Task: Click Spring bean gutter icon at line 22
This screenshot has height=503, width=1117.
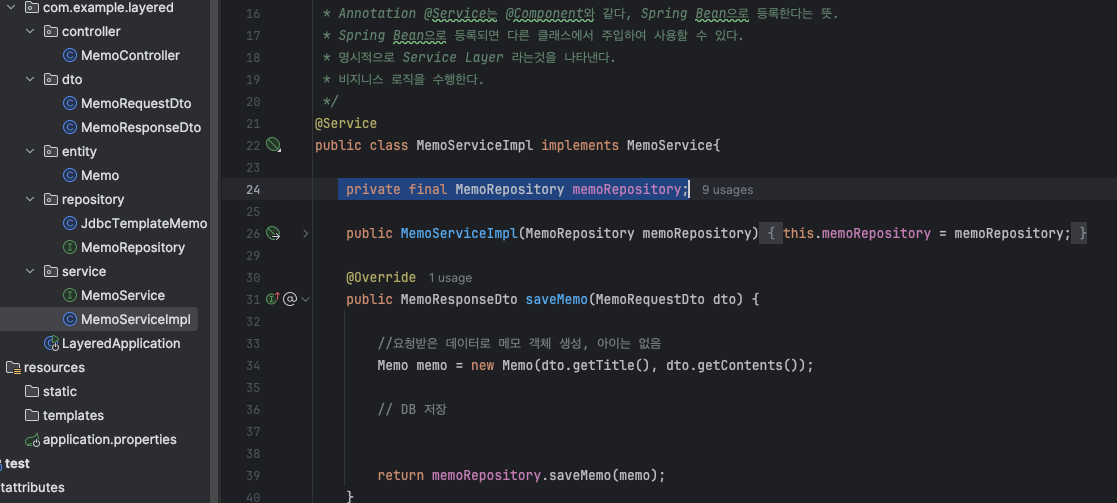Action: 274,145
